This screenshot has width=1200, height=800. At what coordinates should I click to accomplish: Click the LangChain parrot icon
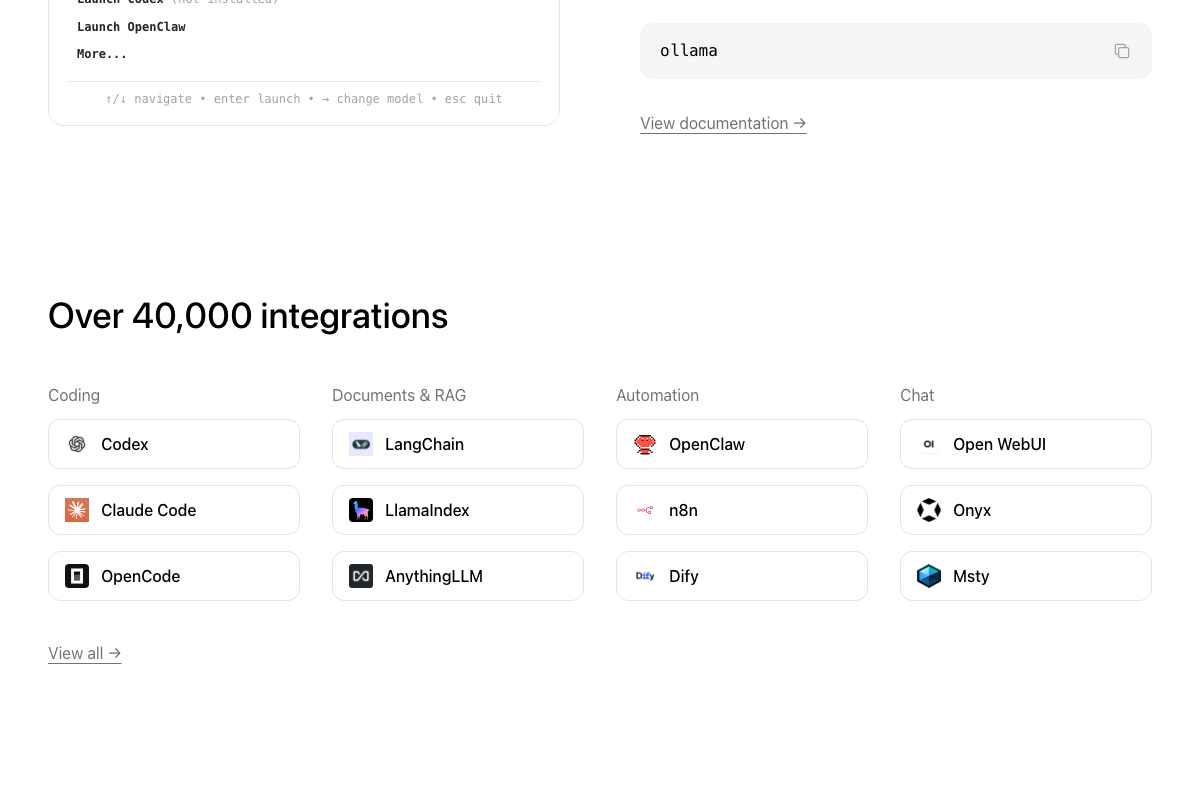click(361, 444)
